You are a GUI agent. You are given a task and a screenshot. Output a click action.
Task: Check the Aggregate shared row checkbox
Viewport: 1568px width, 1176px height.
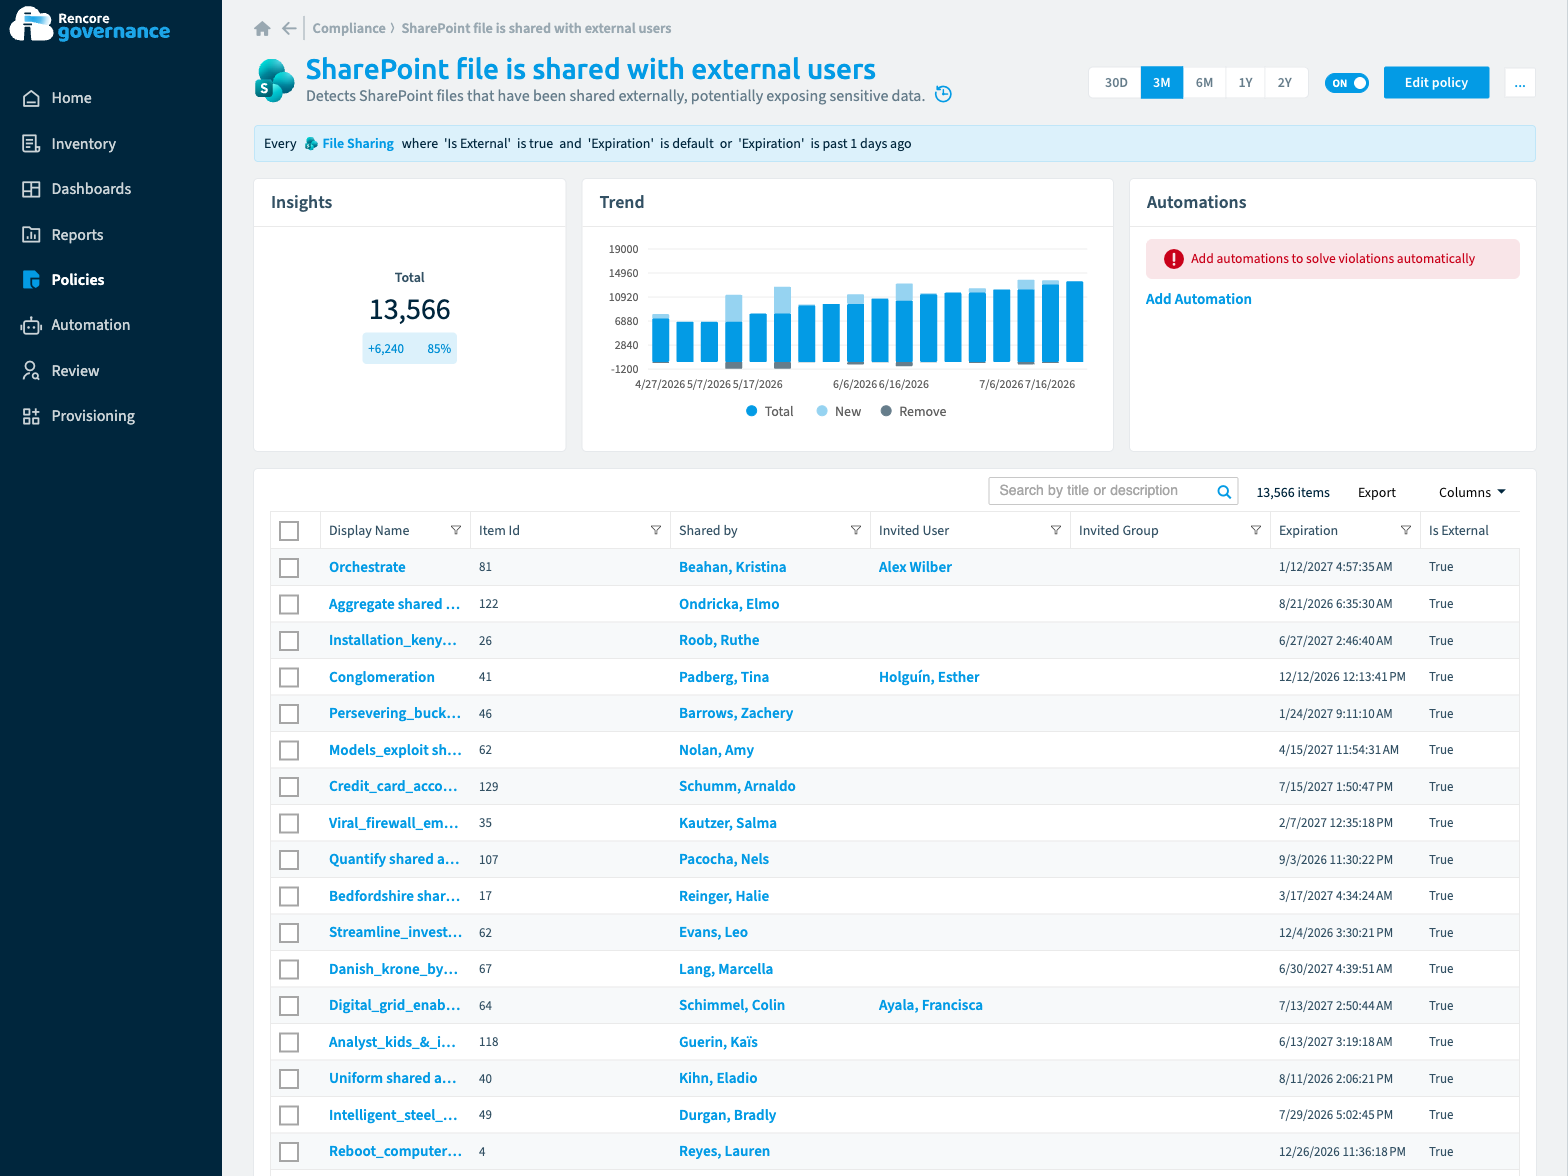click(289, 604)
